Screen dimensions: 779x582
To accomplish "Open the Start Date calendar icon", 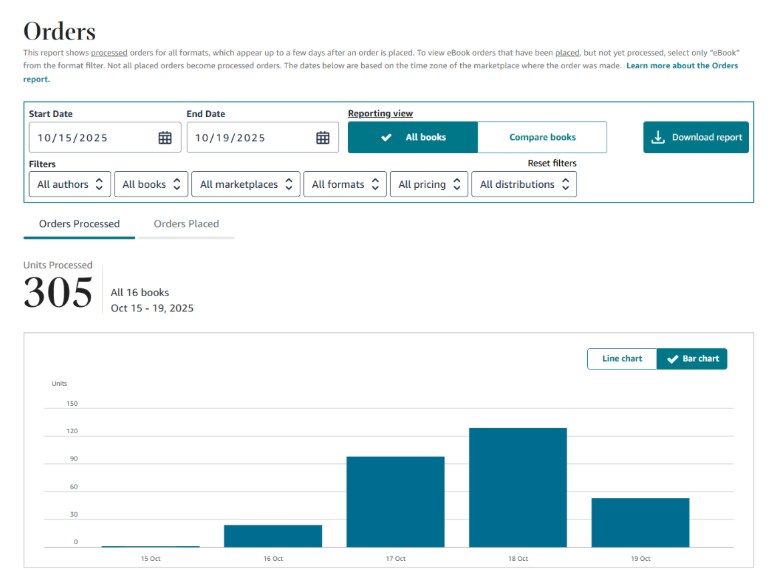I will click(x=165, y=138).
